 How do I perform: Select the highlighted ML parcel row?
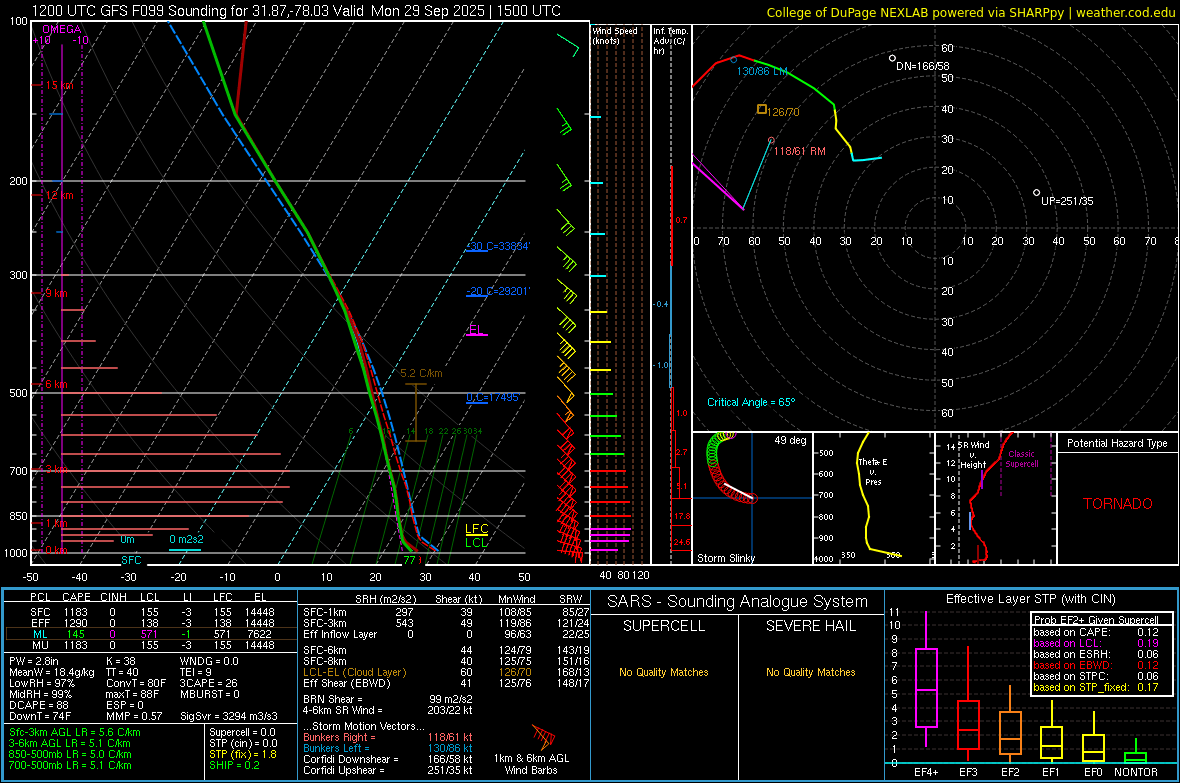coord(151,634)
